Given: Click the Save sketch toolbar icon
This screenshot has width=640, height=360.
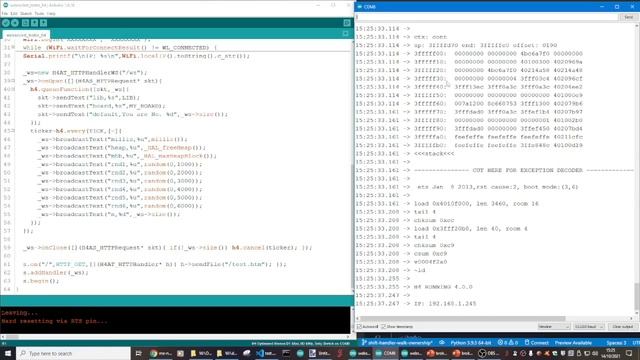Looking at the screenshot, I should 43,23.
